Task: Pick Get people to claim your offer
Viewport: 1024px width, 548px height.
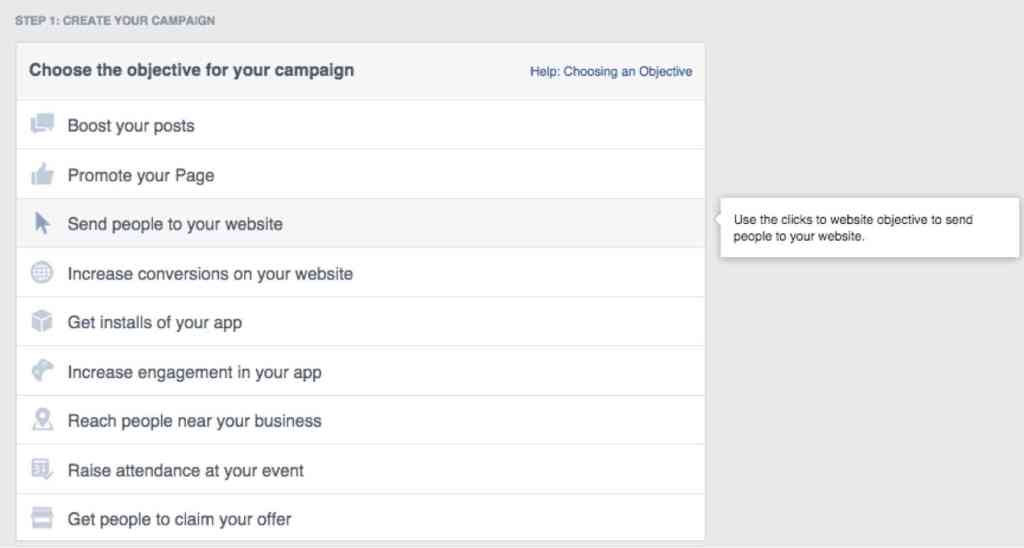Action: [179, 519]
